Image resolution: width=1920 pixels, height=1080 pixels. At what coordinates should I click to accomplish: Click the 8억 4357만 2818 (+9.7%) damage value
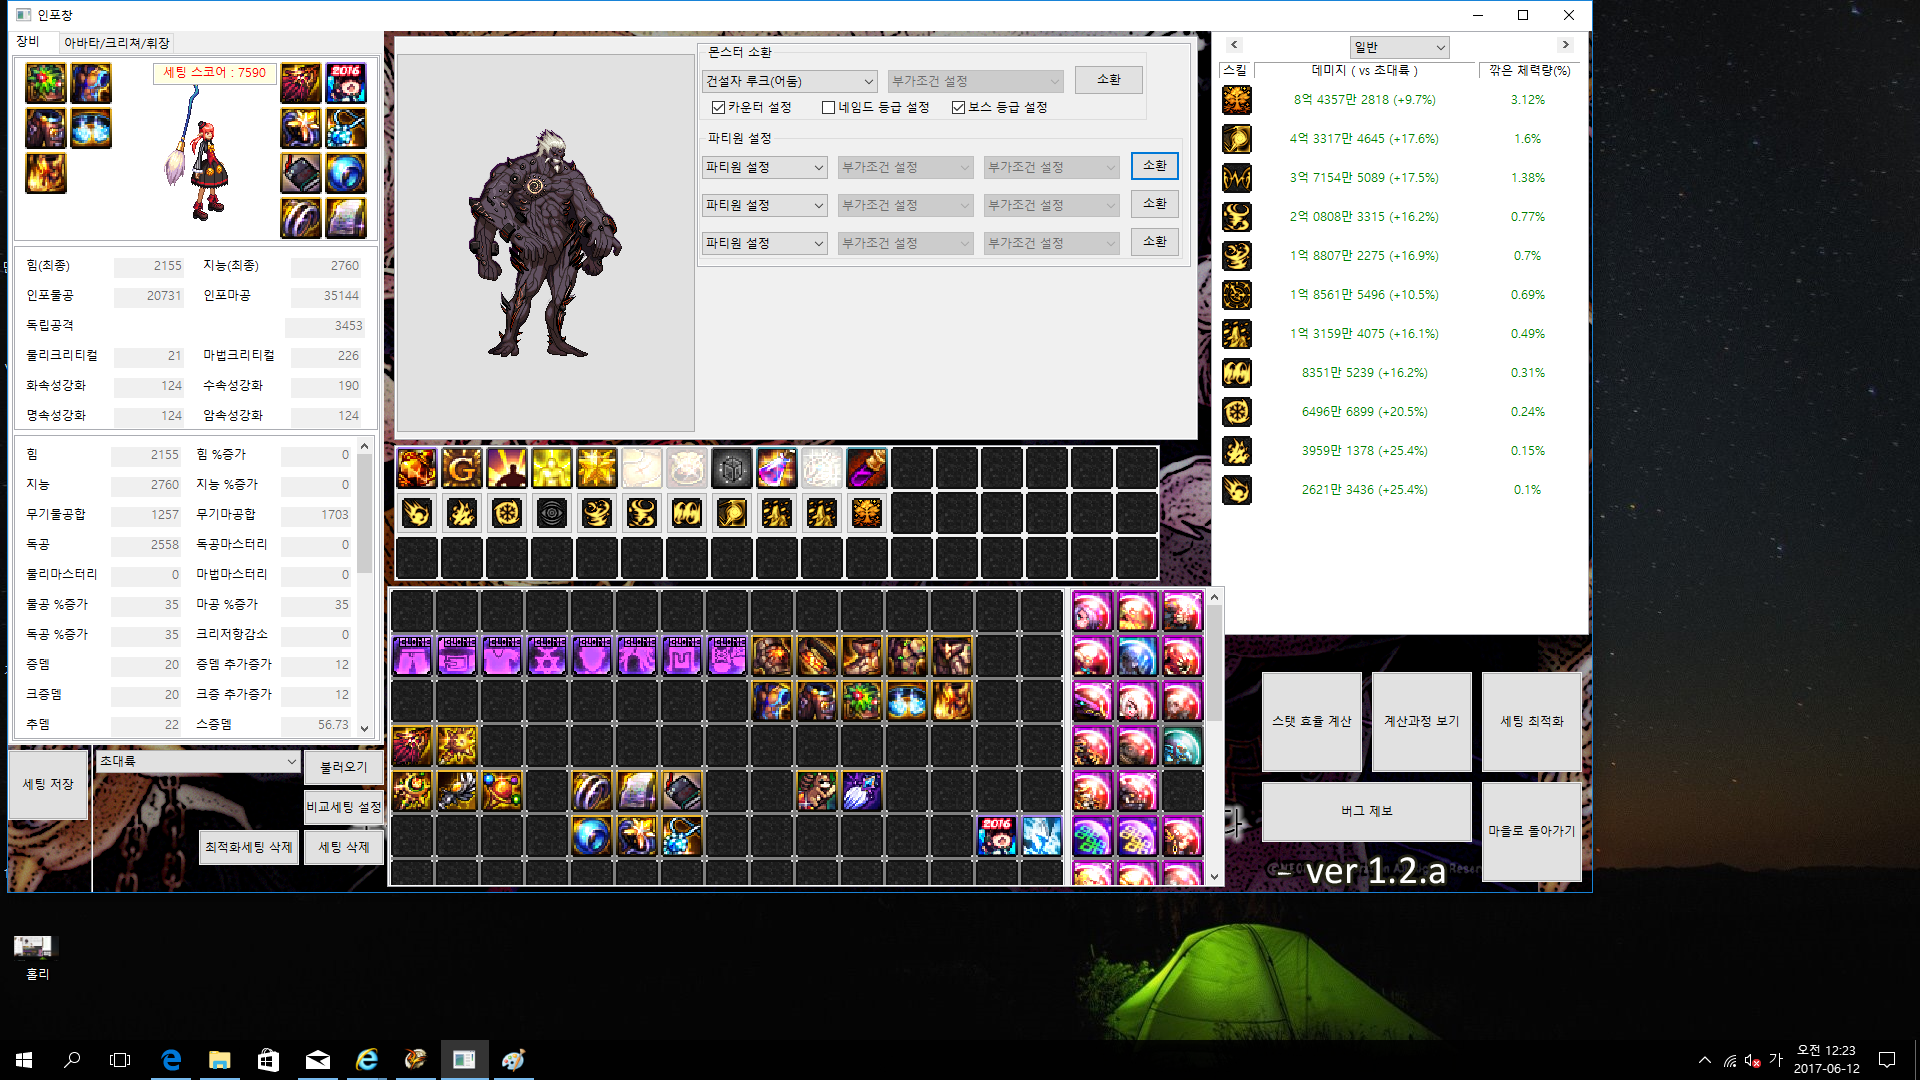tap(1364, 100)
